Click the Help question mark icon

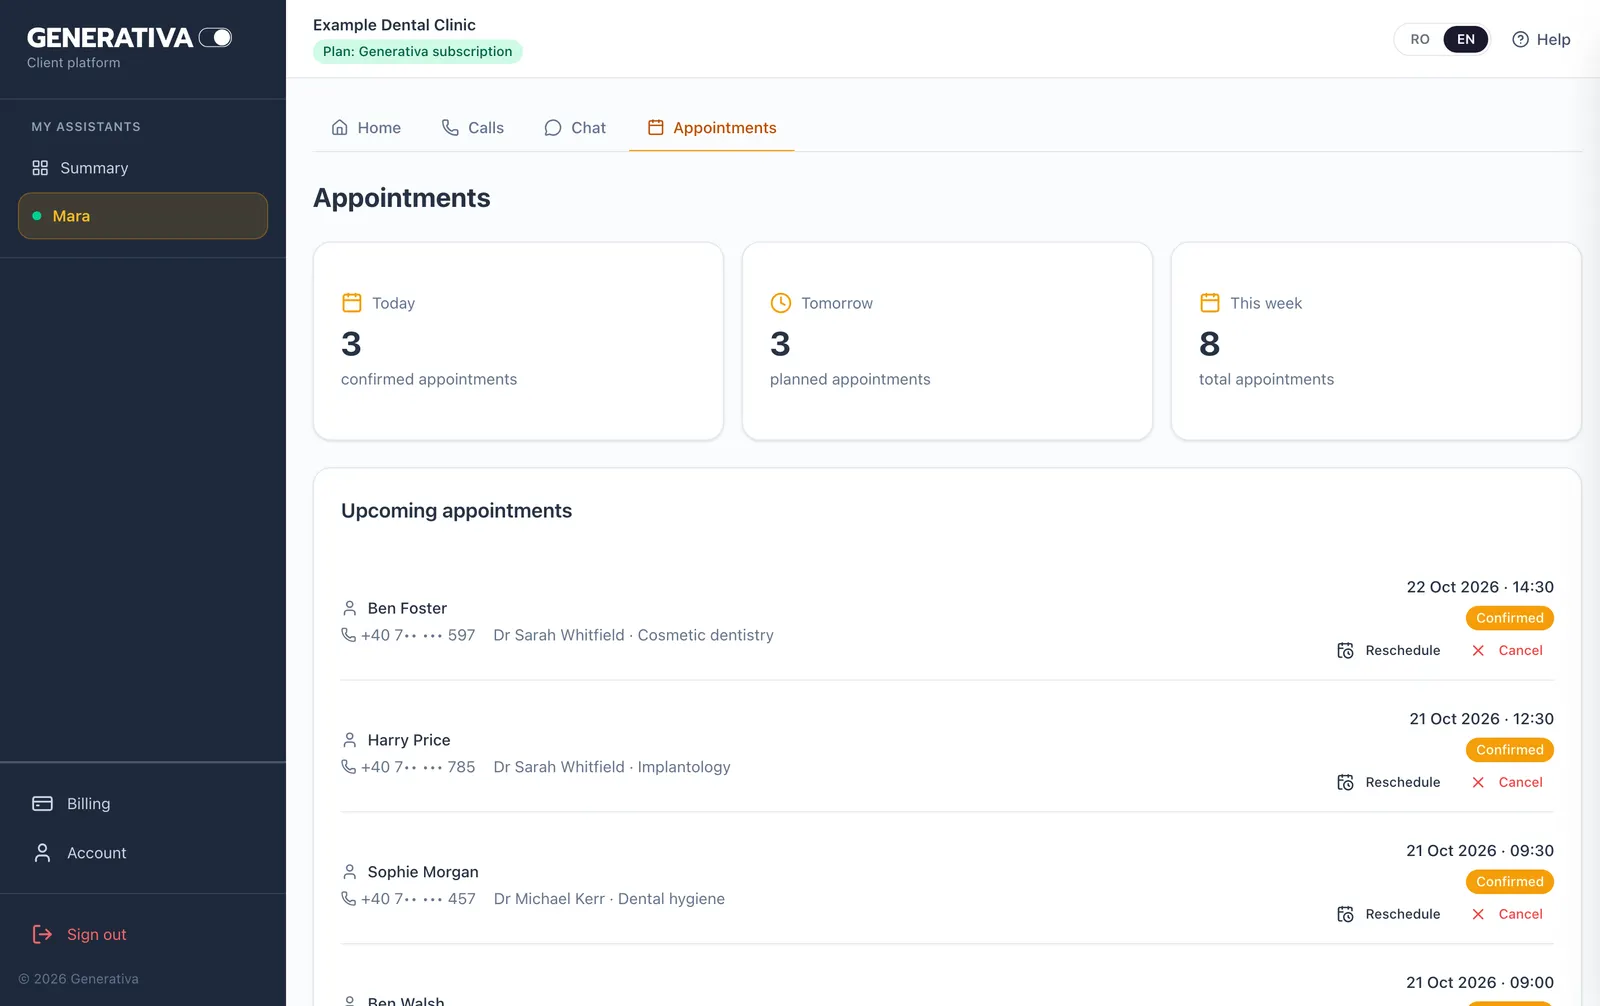pos(1520,39)
